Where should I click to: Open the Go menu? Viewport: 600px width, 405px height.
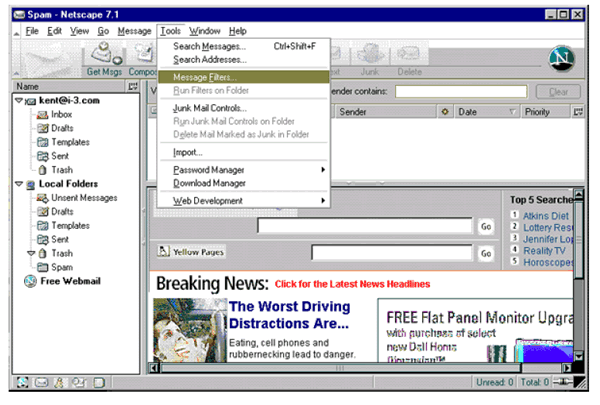103,31
